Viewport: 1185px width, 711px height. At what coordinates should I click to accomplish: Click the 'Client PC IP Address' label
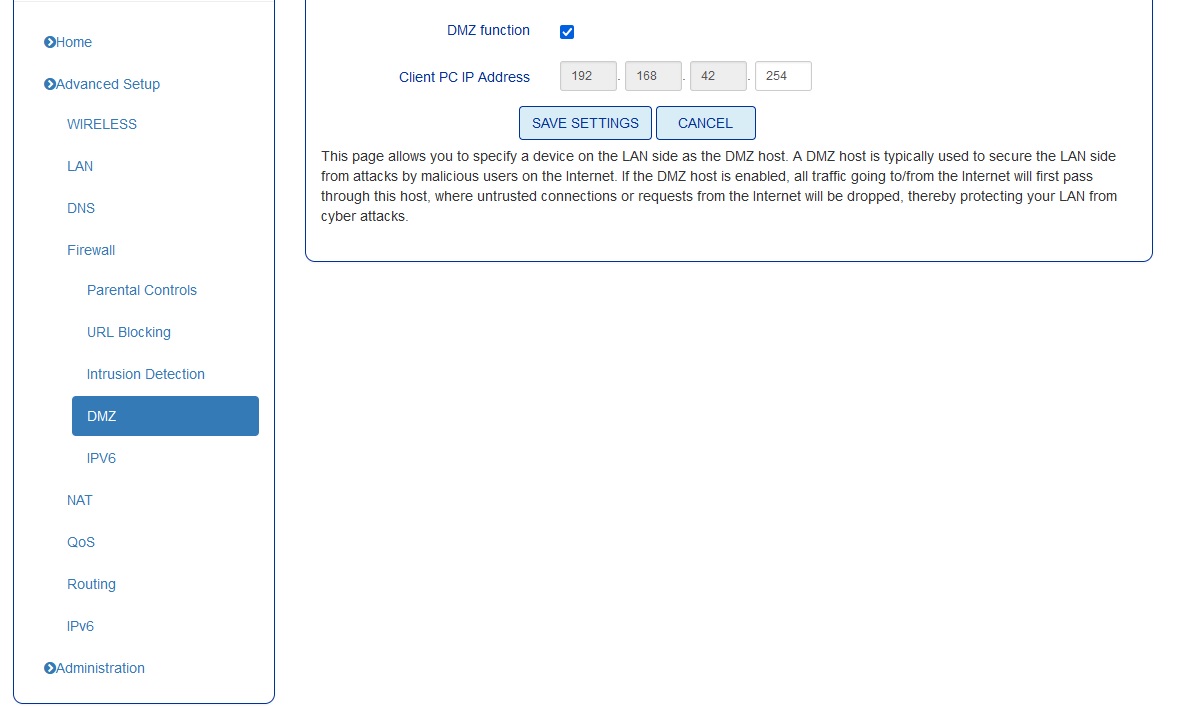point(464,77)
